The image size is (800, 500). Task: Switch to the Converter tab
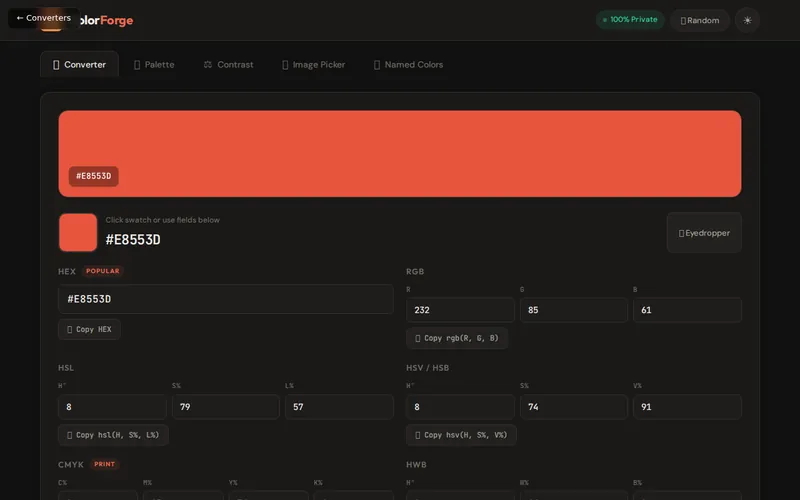pos(80,65)
